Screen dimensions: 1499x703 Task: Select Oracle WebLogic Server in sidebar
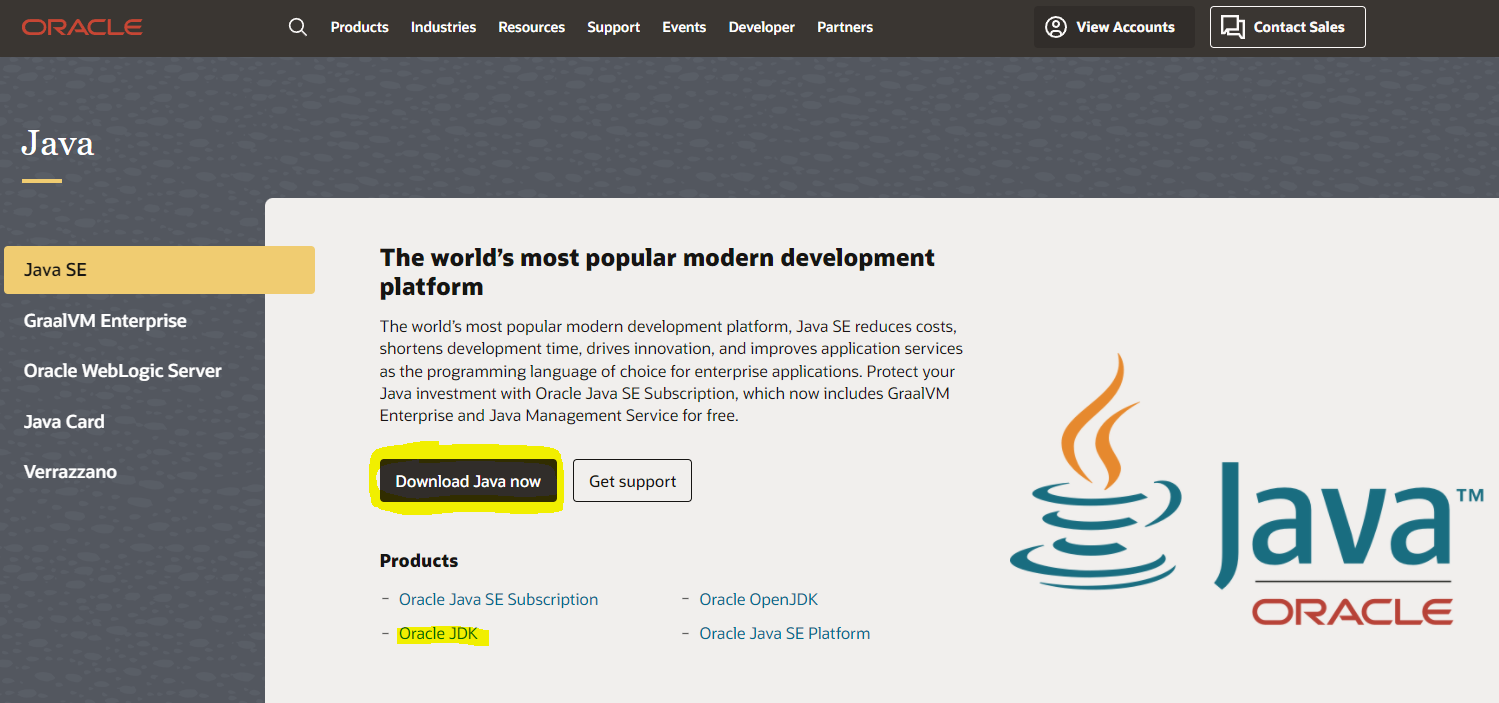(x=123, y=371)
